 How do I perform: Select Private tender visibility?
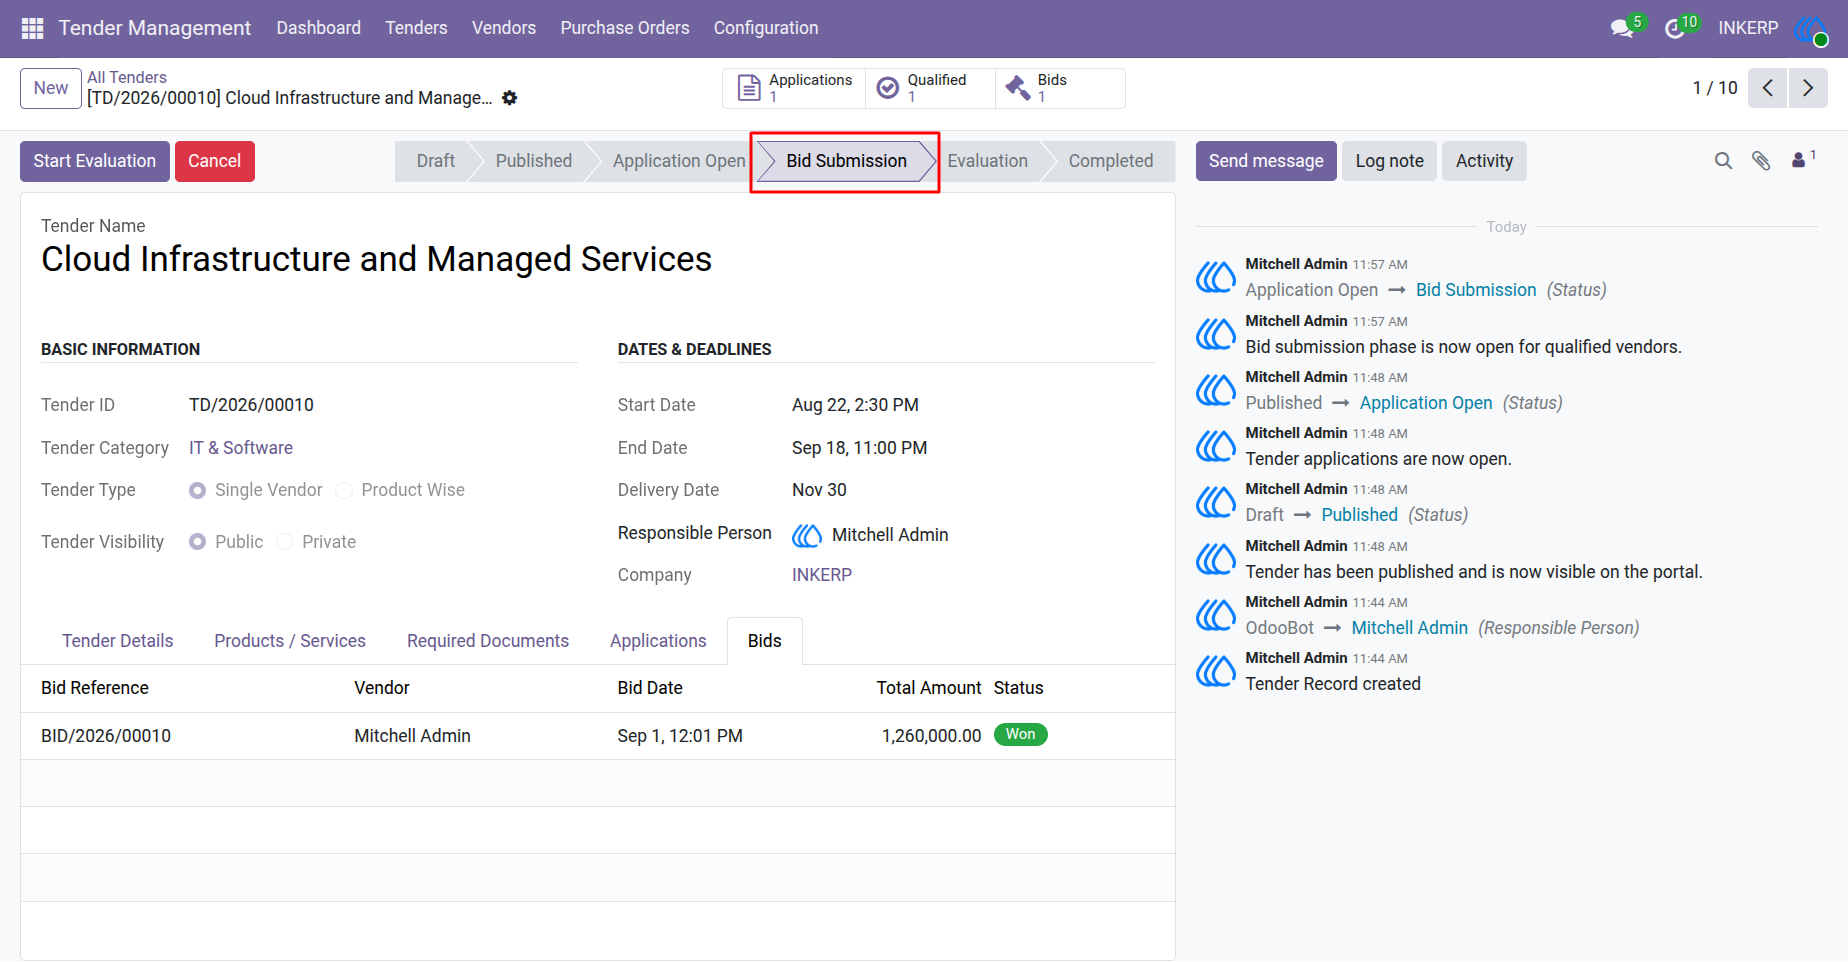click(x=285, y=542)
